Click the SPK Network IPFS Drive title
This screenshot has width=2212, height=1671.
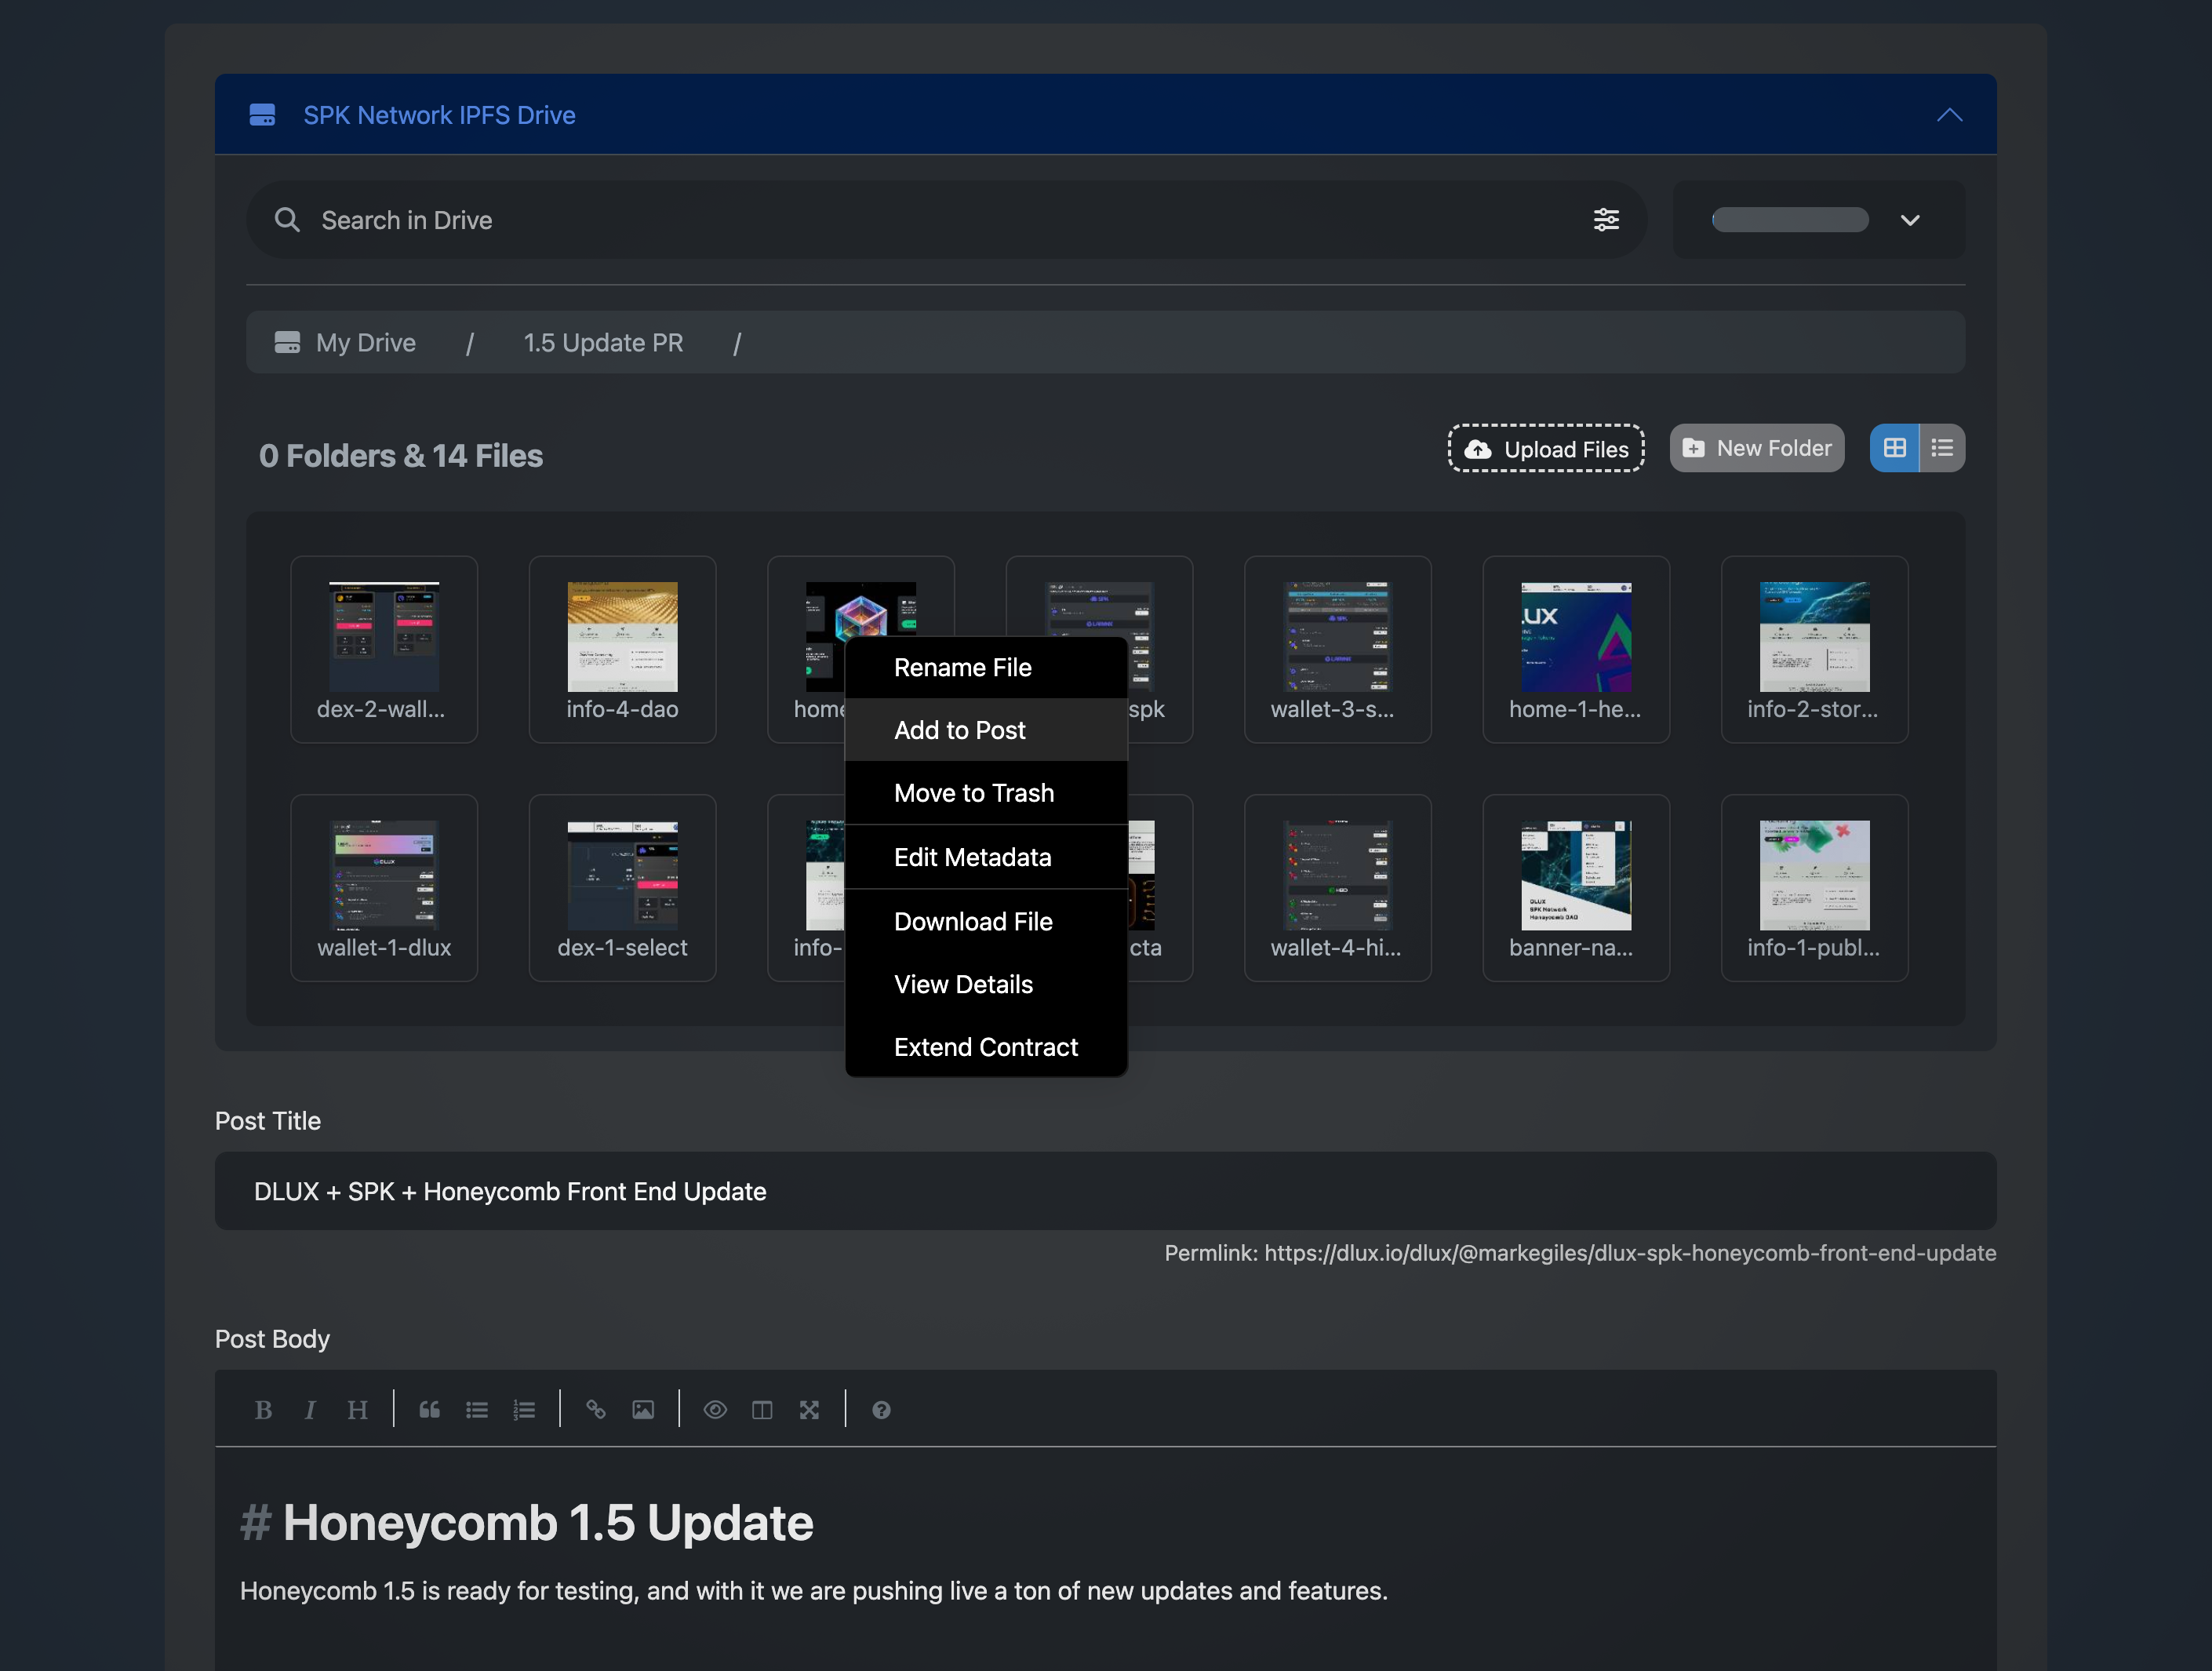coord(439,116)
